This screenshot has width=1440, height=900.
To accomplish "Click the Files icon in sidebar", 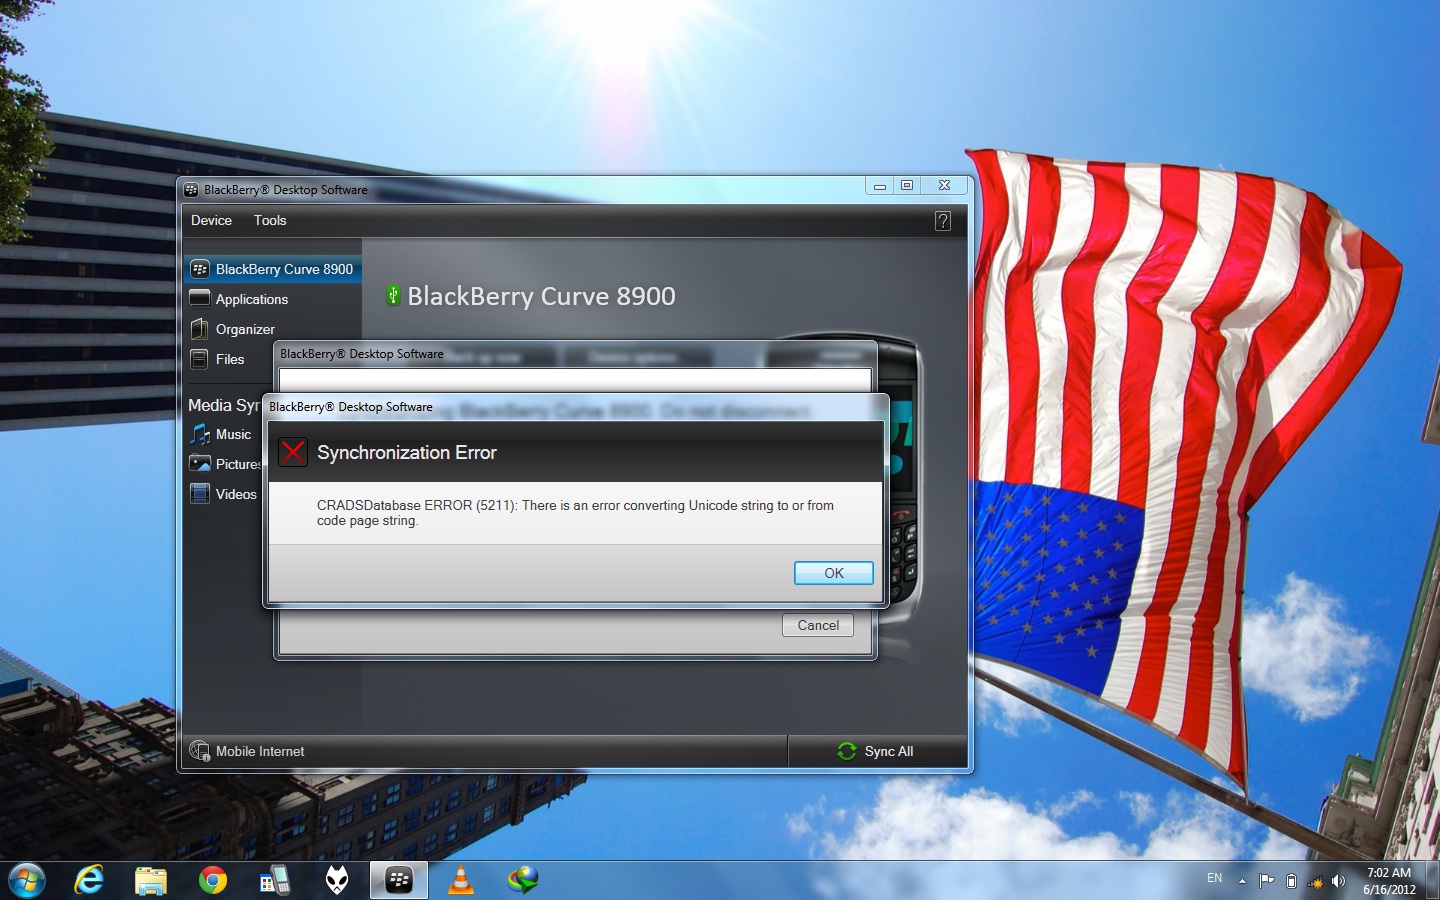I will (x=200, y=359).
